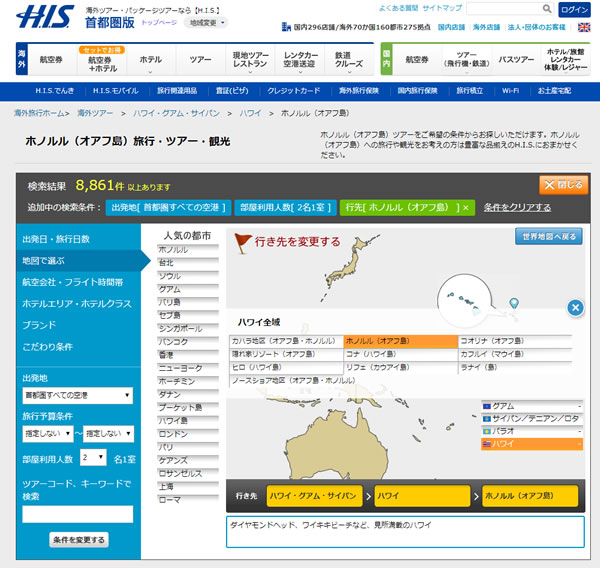Open the 部屋利用人数 number dropdown
The width and height of the screenshot is (600, 568).
click(93, 457)
